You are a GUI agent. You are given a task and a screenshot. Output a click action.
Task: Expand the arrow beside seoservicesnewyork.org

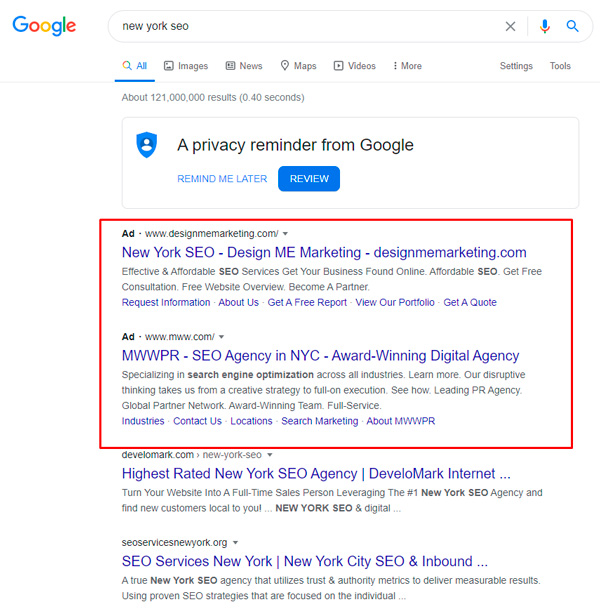coord(235,543)
